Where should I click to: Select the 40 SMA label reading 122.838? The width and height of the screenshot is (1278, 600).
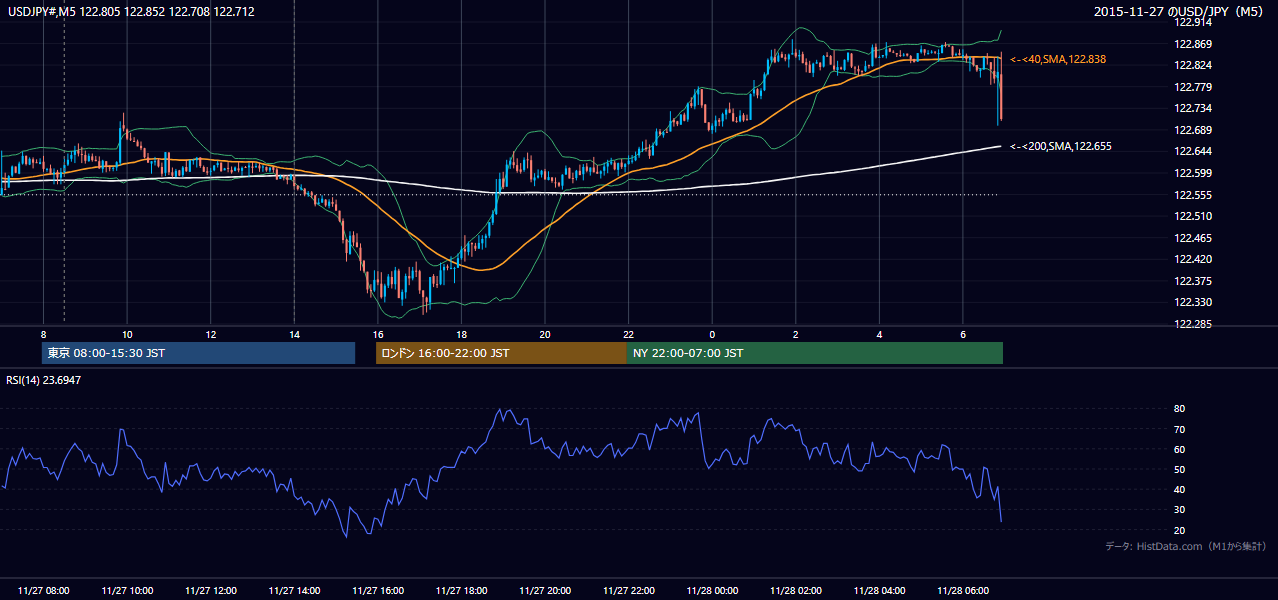pos(1058,60)
